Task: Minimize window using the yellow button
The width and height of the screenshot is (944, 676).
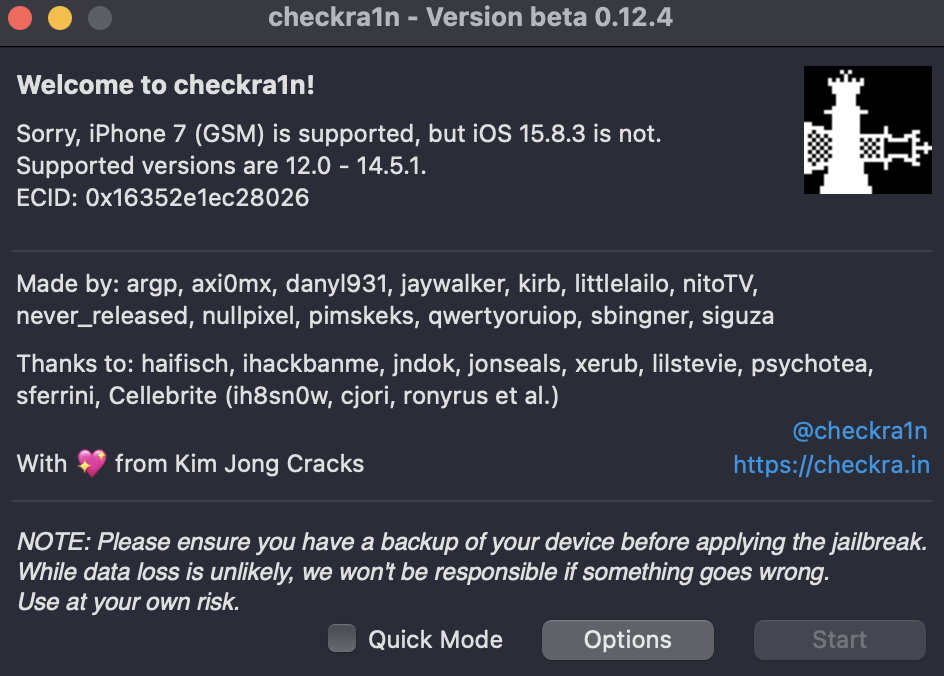Action: (x=60, y=18)
